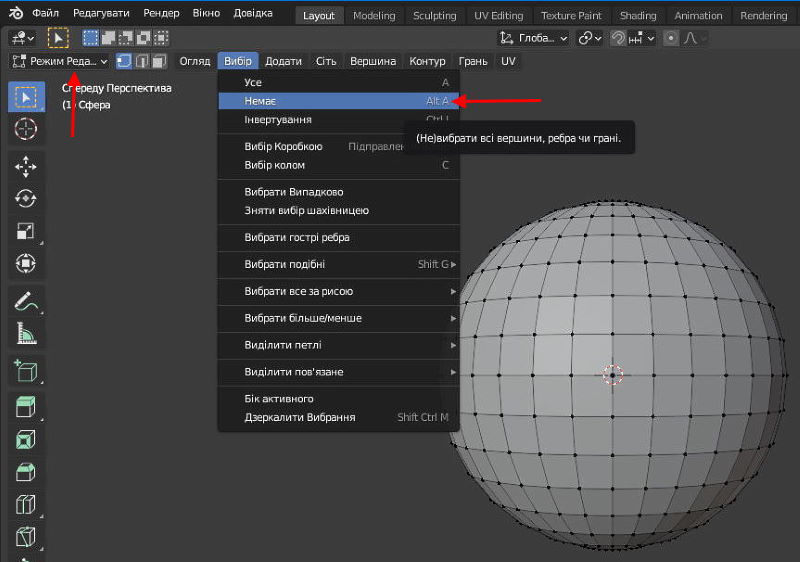800x562 pixels.
Task: Select the Extrude Region tool
Action: click(26, 407)
